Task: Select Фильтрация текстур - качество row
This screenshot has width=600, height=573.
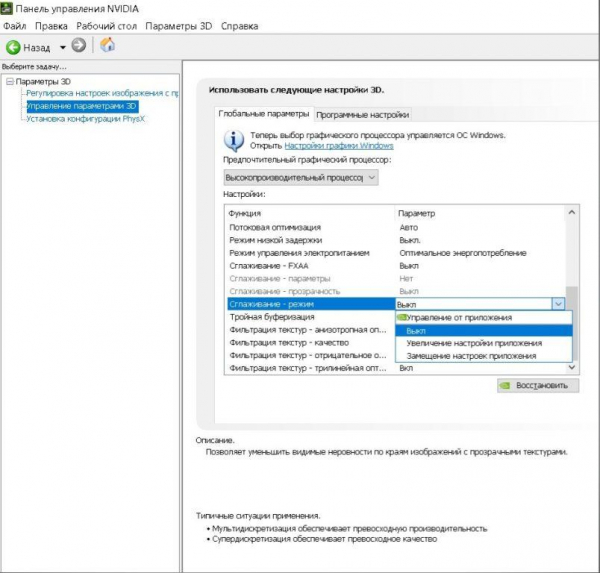Action: point(311,343)
